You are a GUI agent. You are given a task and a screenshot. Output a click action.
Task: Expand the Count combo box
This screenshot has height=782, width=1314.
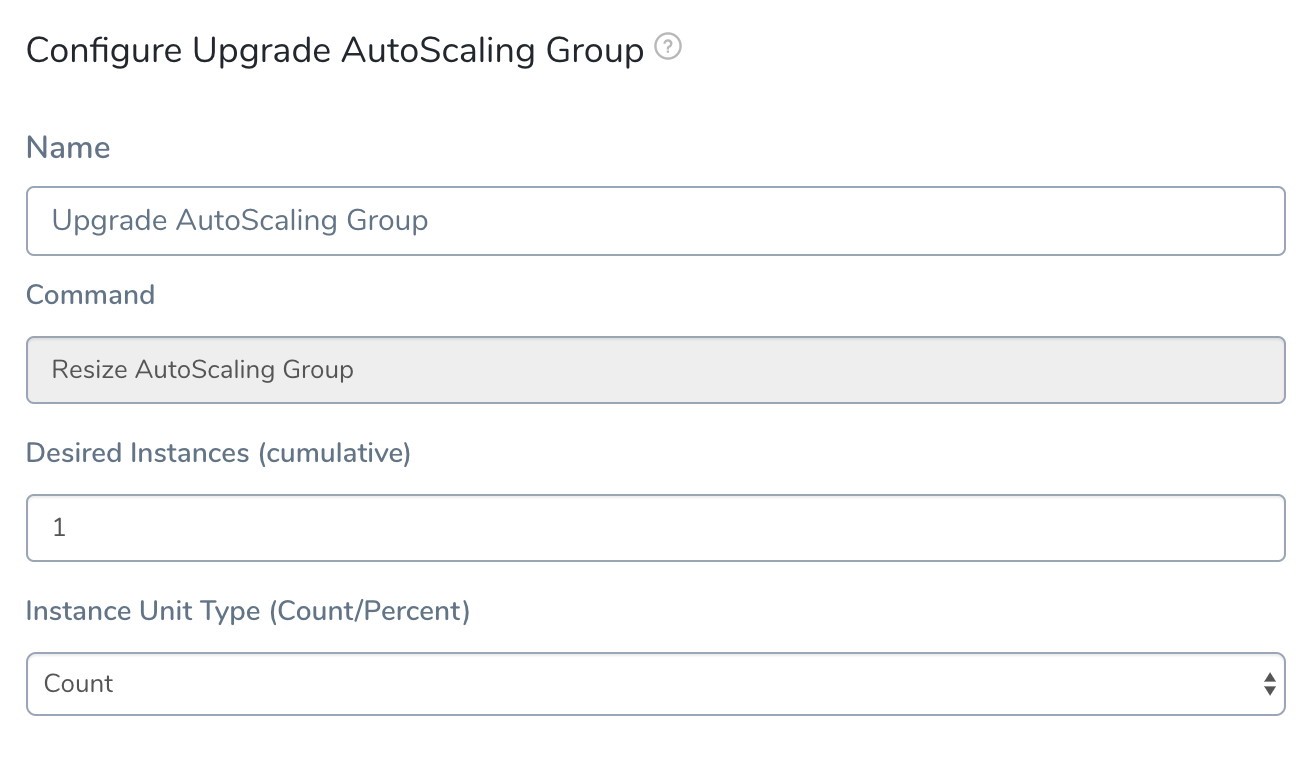point(655,684)
